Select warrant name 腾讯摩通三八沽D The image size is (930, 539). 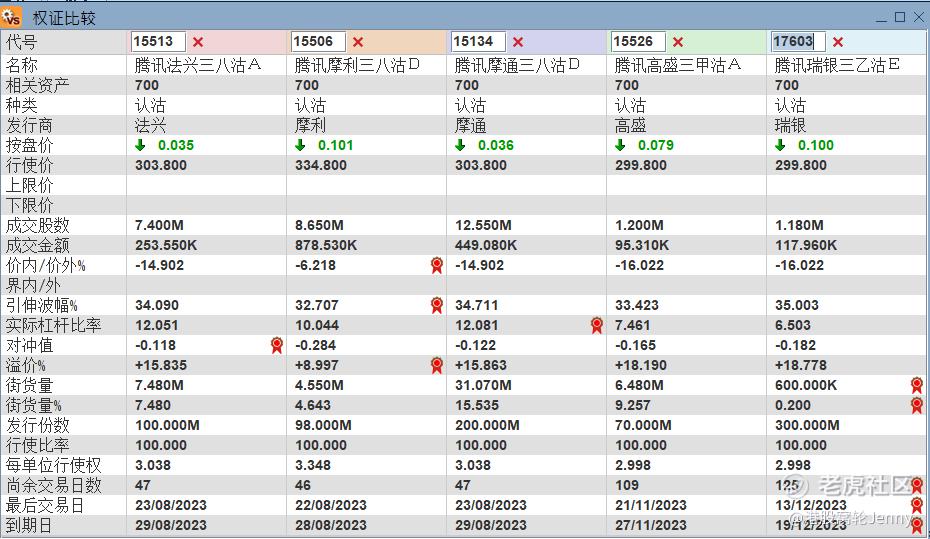pos(517,65)
